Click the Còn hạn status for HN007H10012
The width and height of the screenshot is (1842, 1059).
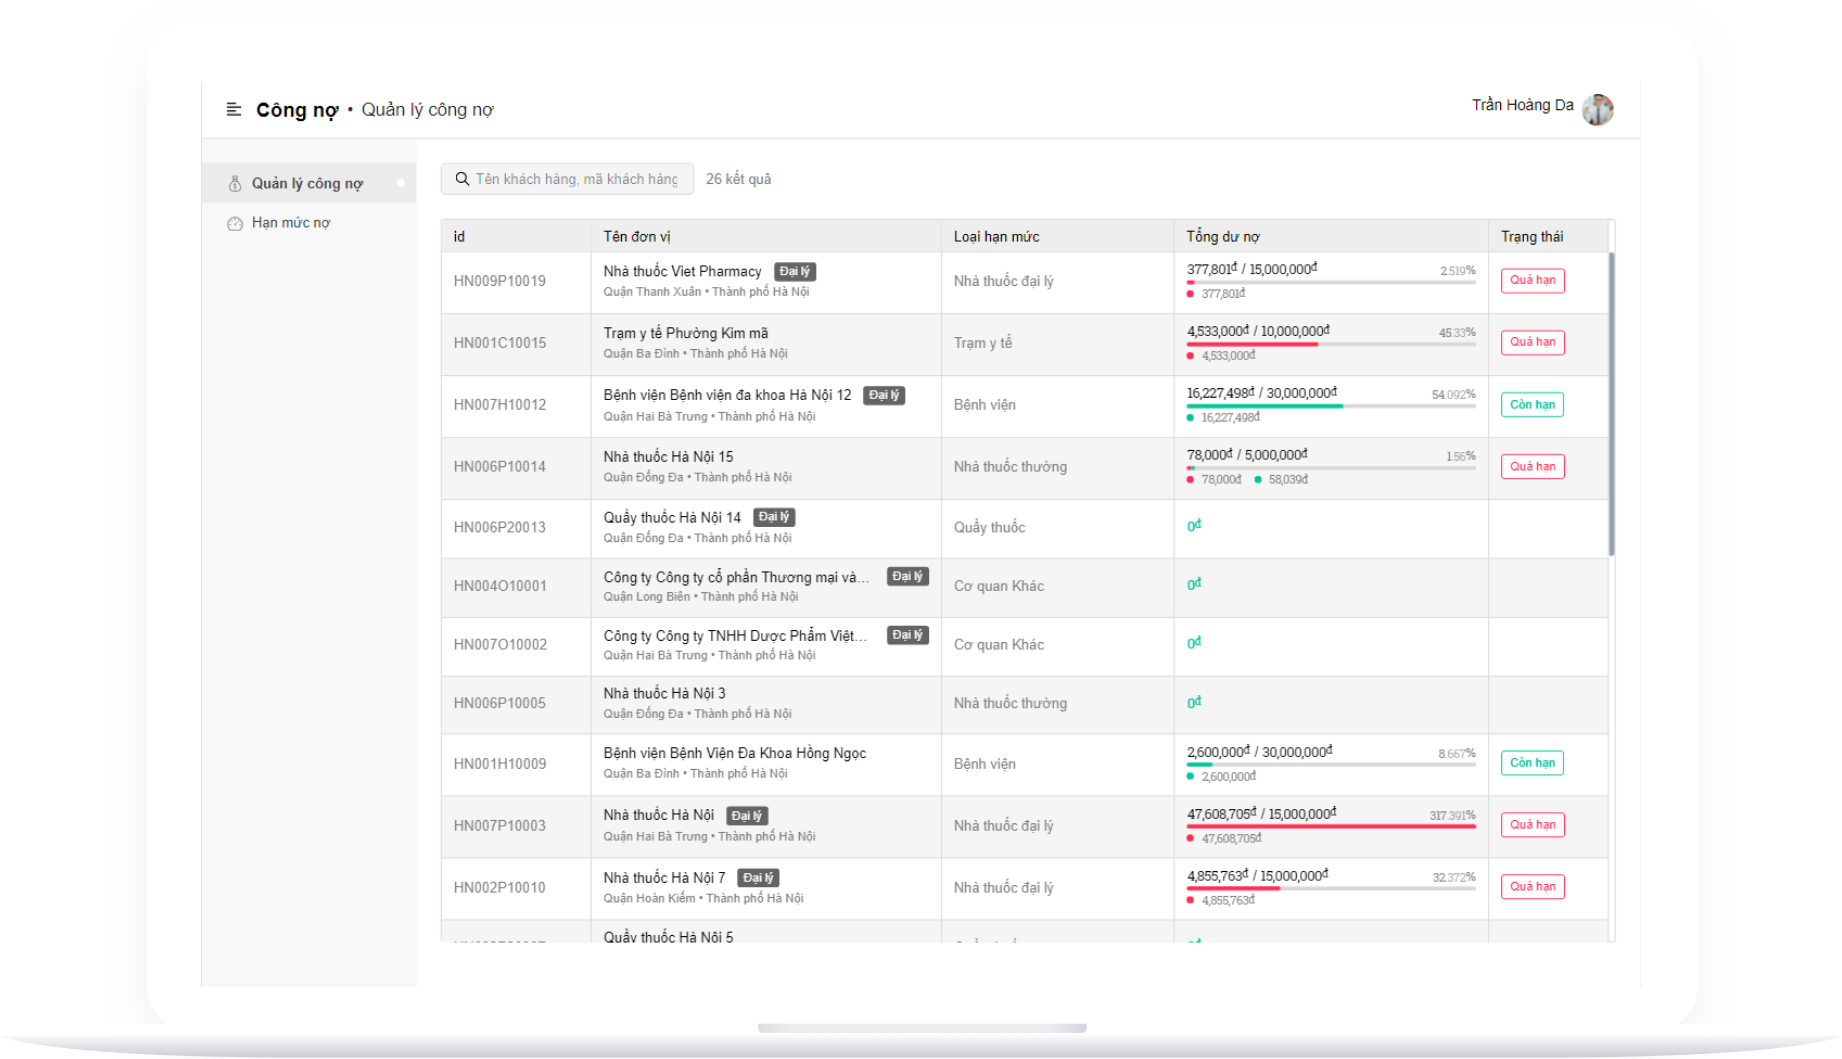[1532, 405]
